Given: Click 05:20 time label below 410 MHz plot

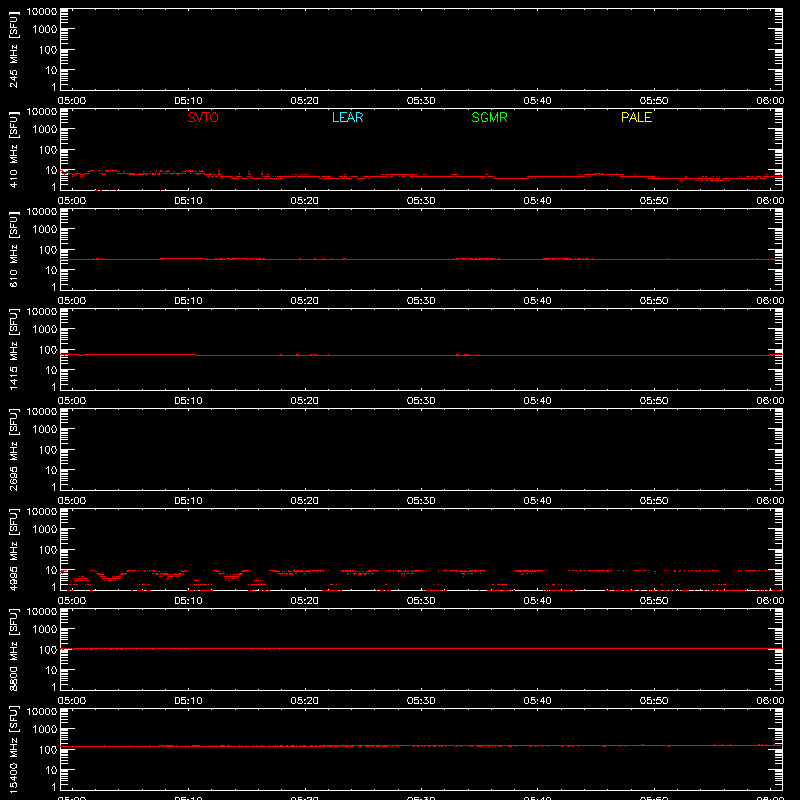Looking at the screenshot, I should [x=305, y=201].
